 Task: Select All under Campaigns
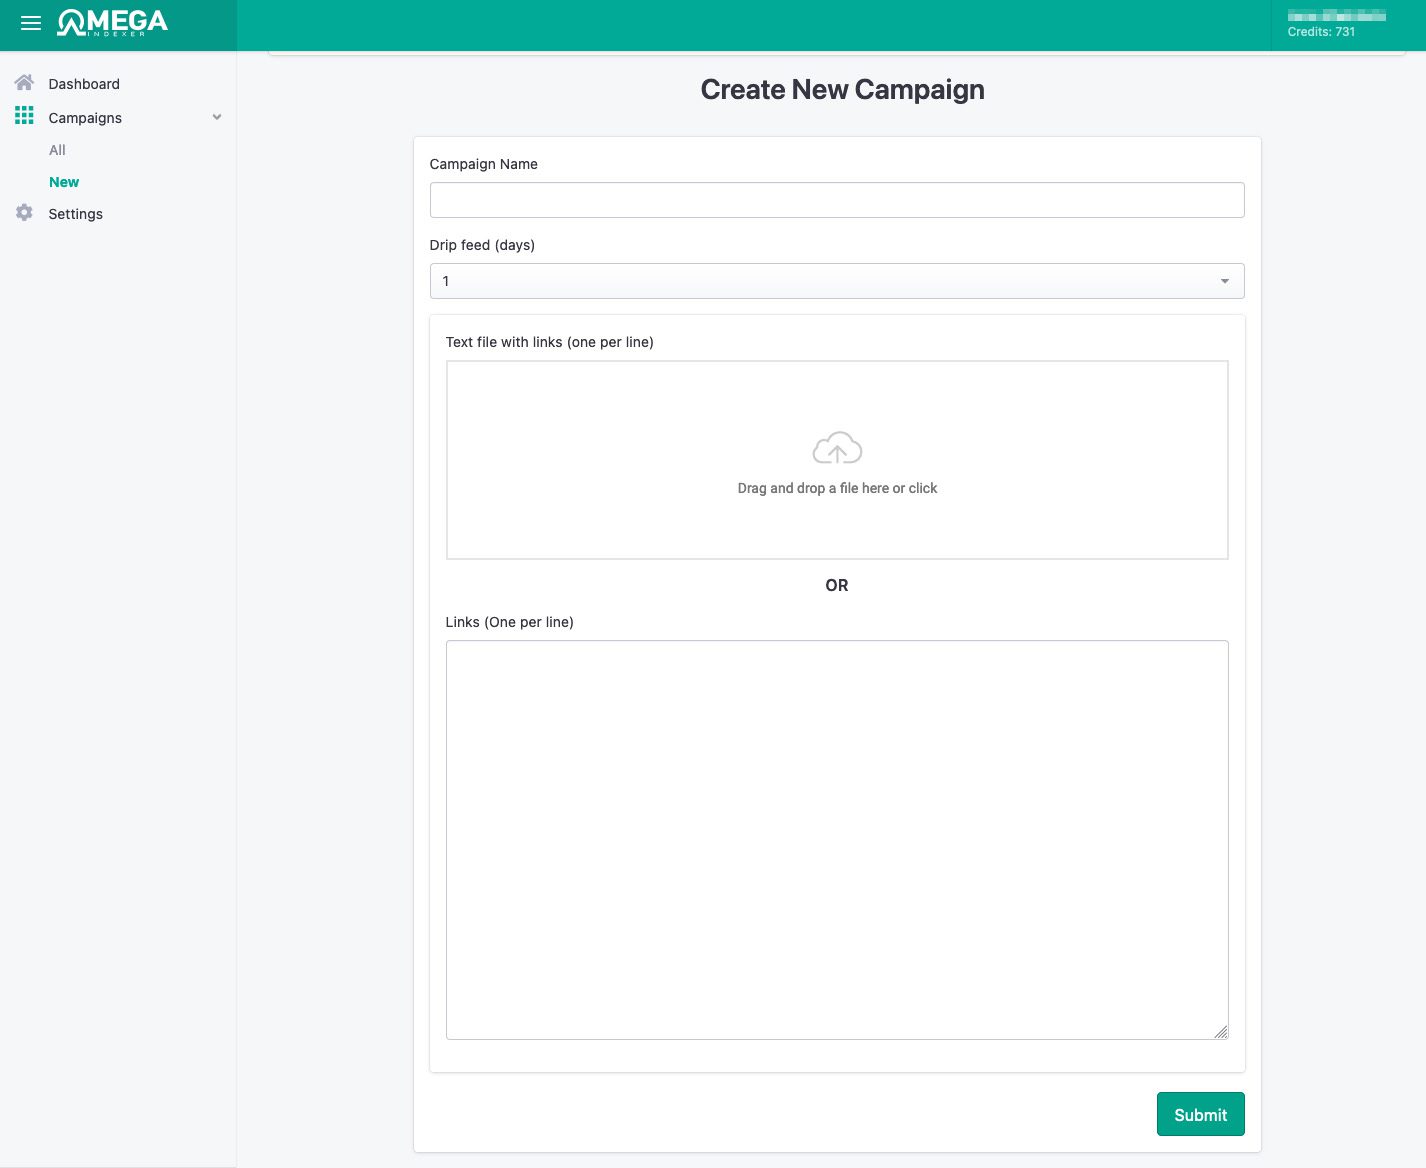(x=57, y=150)
